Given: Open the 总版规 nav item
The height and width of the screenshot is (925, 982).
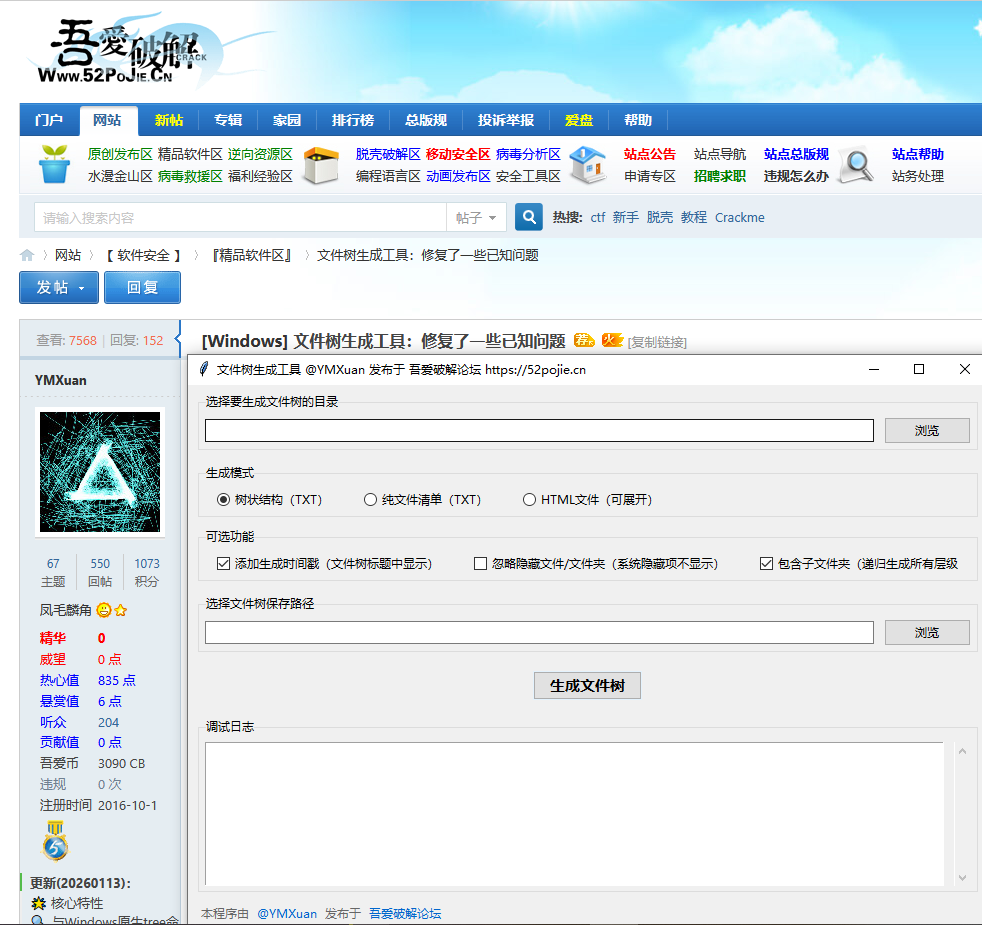Looking at the screenshot, I should (426, 120).
